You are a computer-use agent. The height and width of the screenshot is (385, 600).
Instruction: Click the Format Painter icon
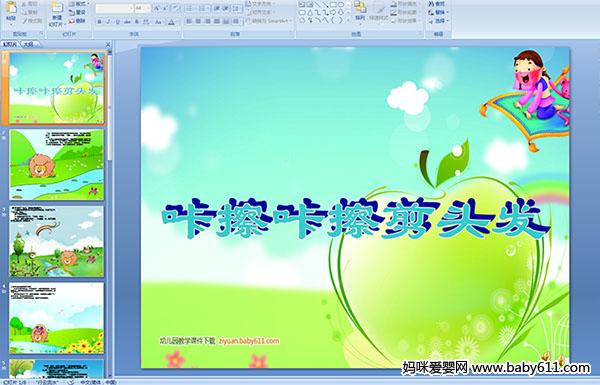click(x=33, y=21)
